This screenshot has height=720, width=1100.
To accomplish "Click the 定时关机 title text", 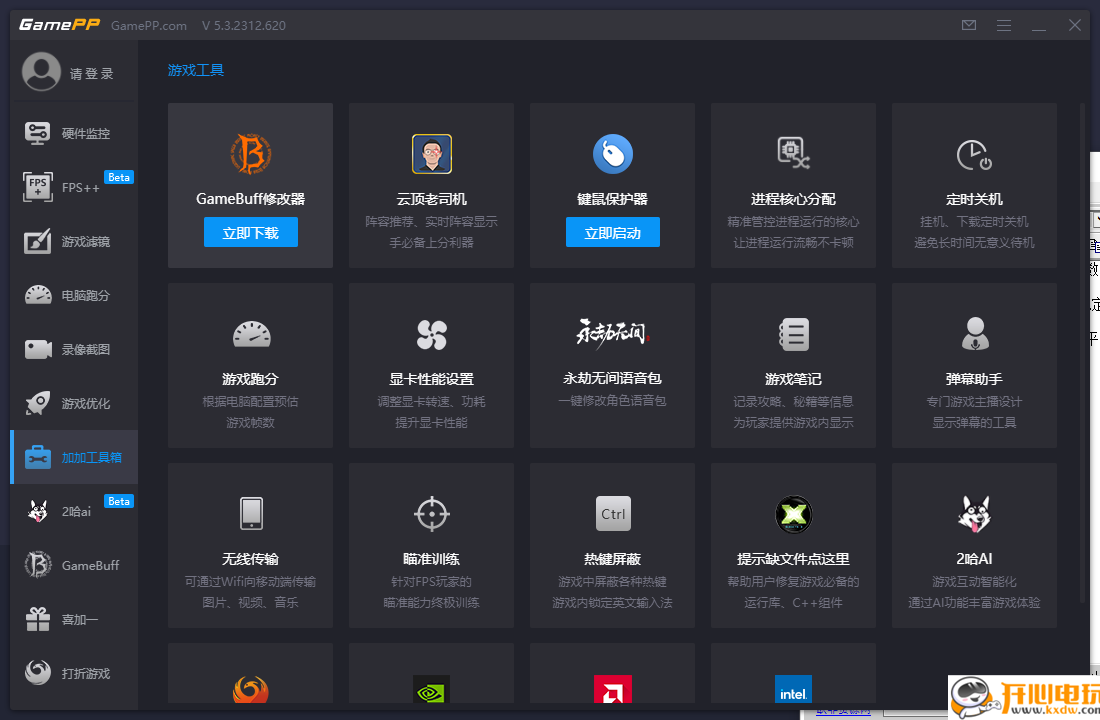I will (x=974, y=199).
